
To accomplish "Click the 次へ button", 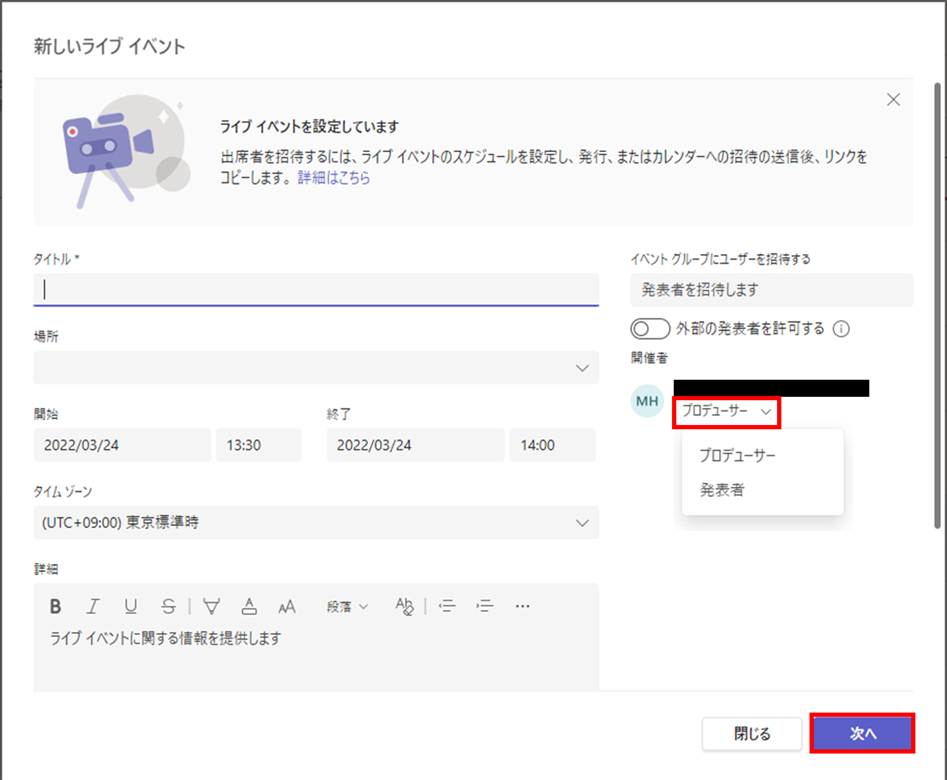I will coord(862,733).
